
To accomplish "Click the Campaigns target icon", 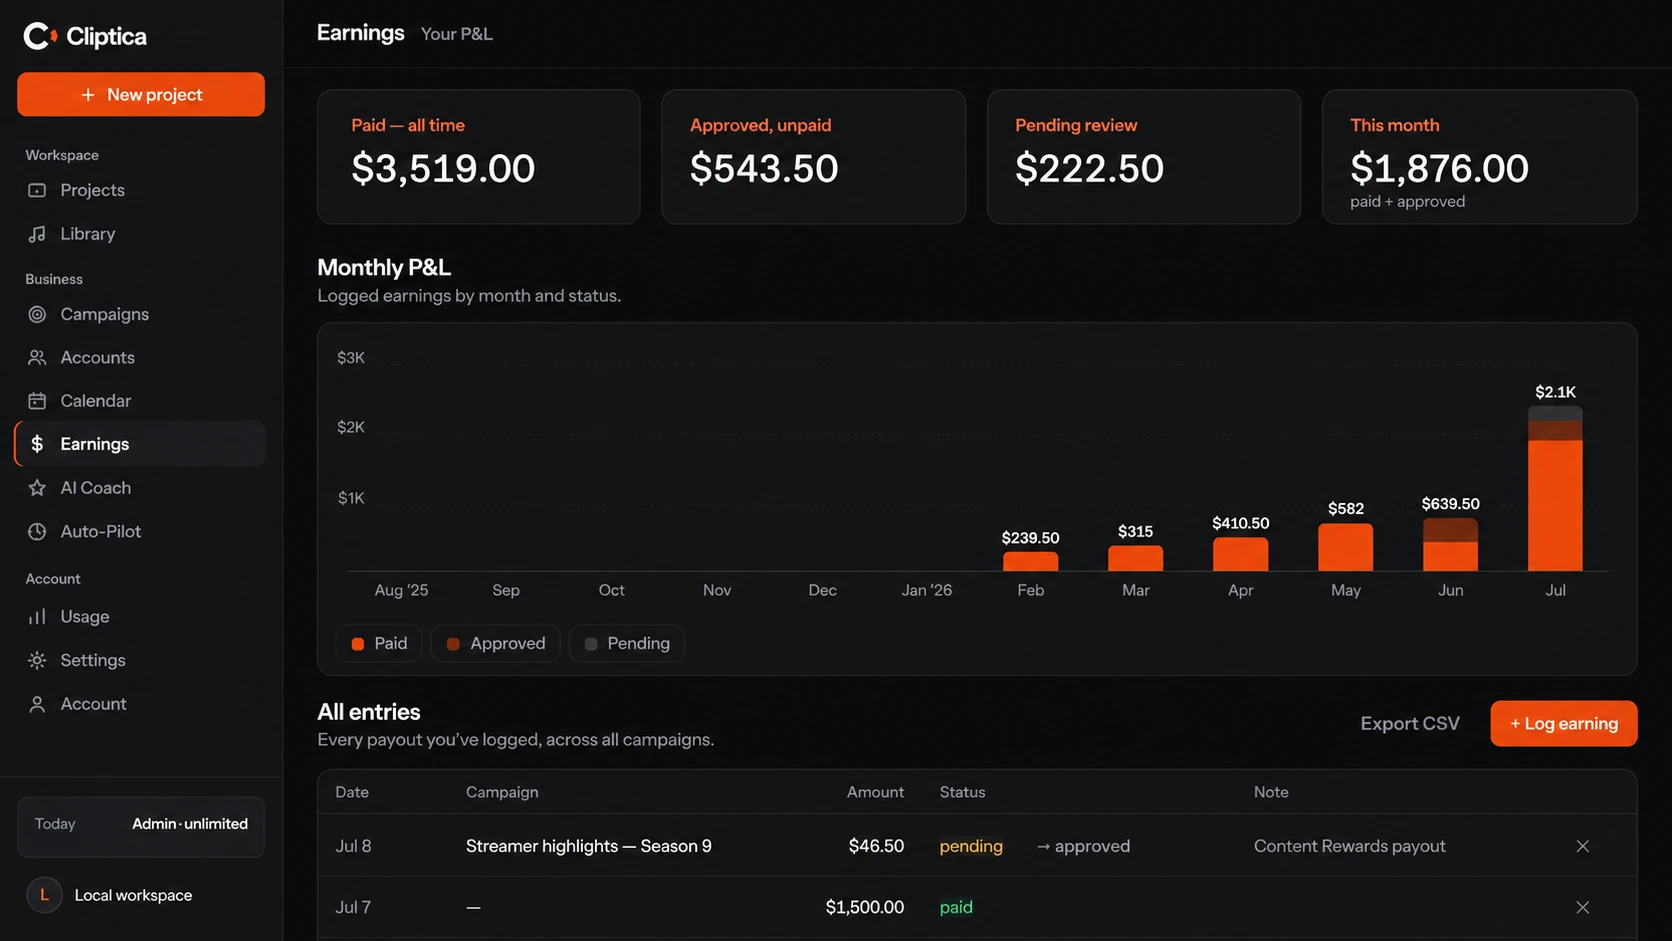I will (x=37, y=314).
